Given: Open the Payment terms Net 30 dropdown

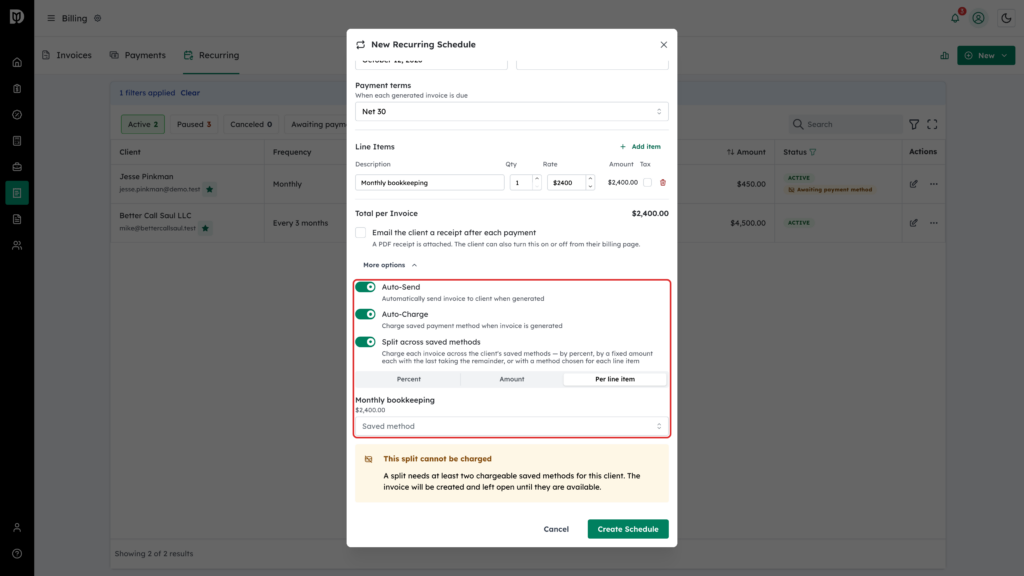Looking at the screenshot, I should tap(511, 112).
